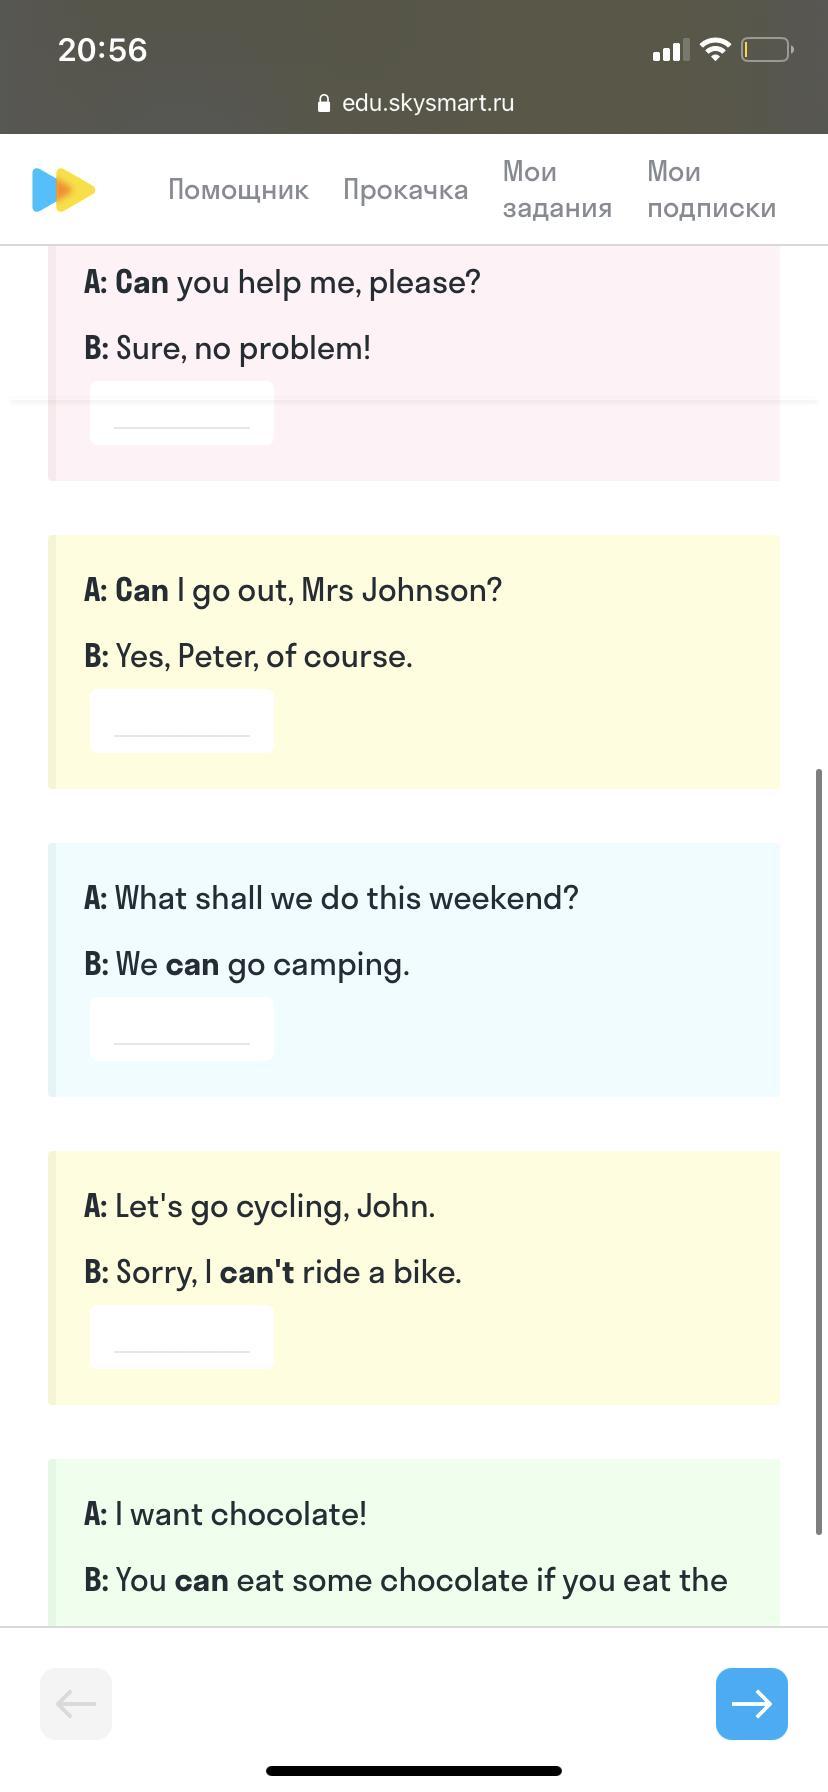Image resolution: width=828 pixels, height=1792 pixels.
Task: Tap dialogue text 'I want chocolate!'
Action: pos(240,1514)
